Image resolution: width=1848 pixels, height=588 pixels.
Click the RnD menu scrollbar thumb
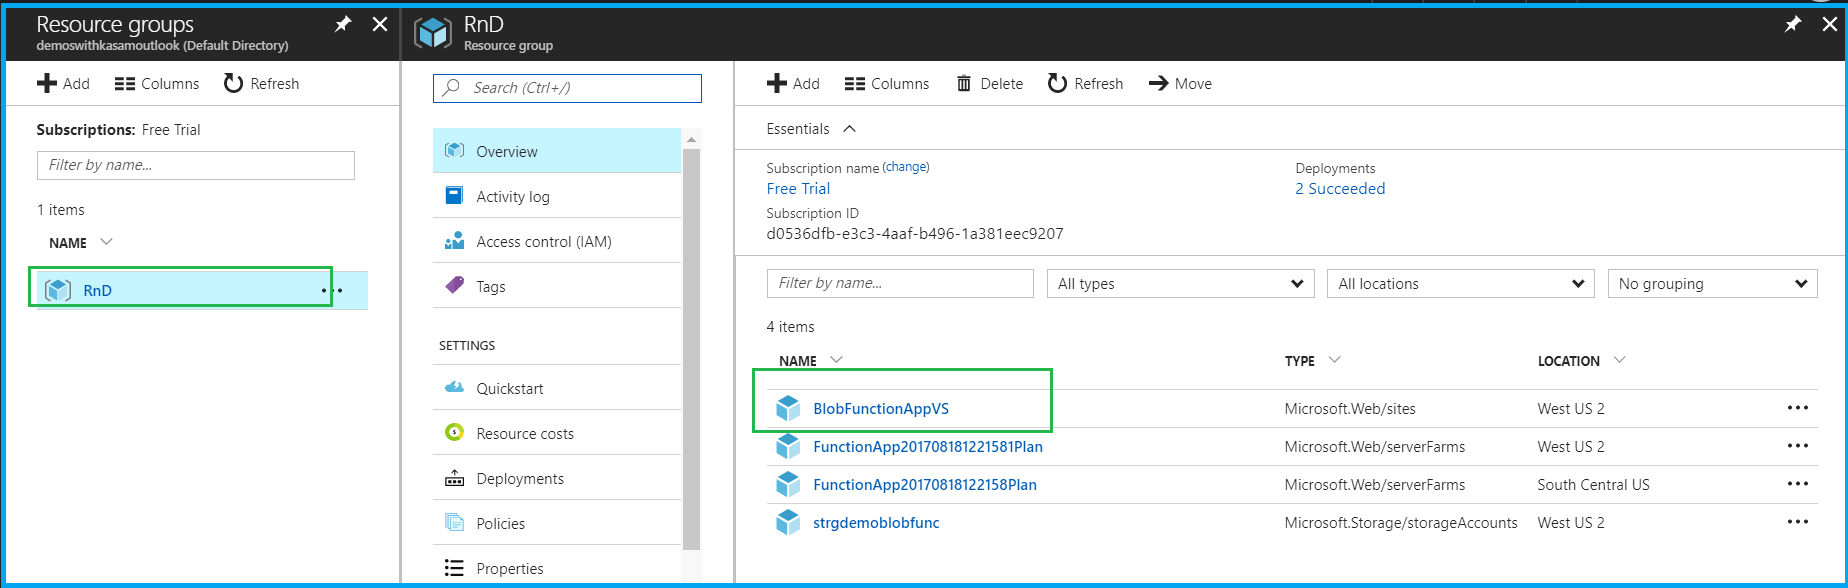(x=691, y=349)
